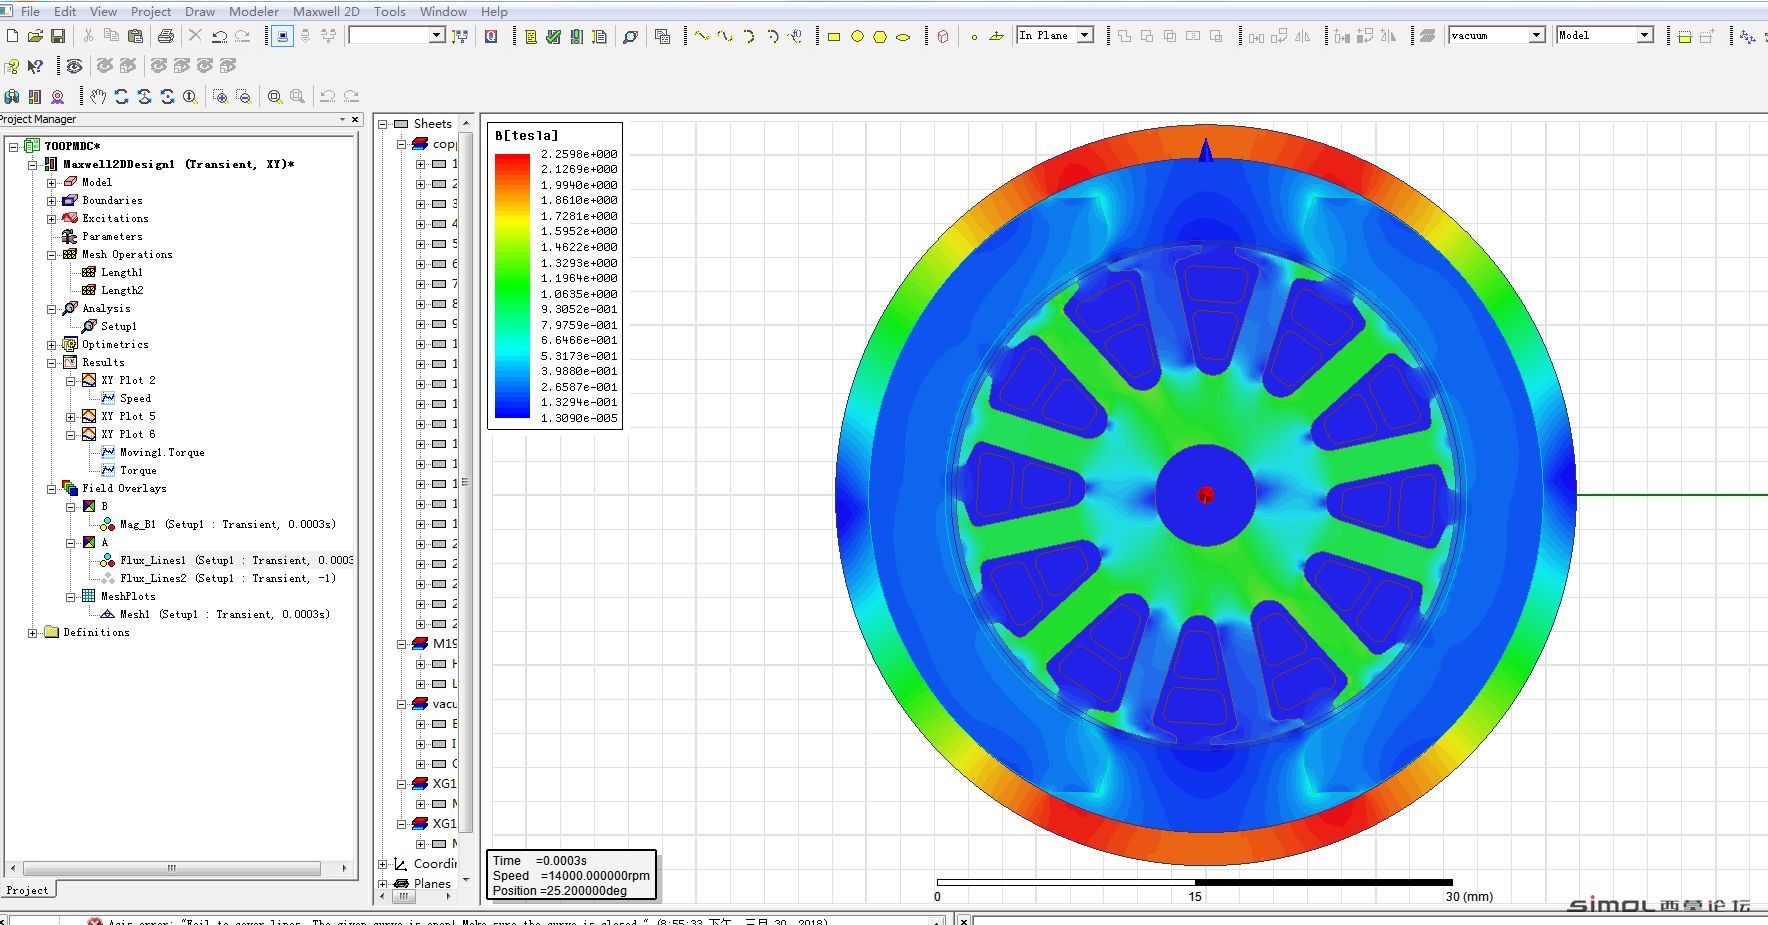Switch to the Project tab at the bottom
Viewport: 1768px width, 925px height.
point(27,890)
